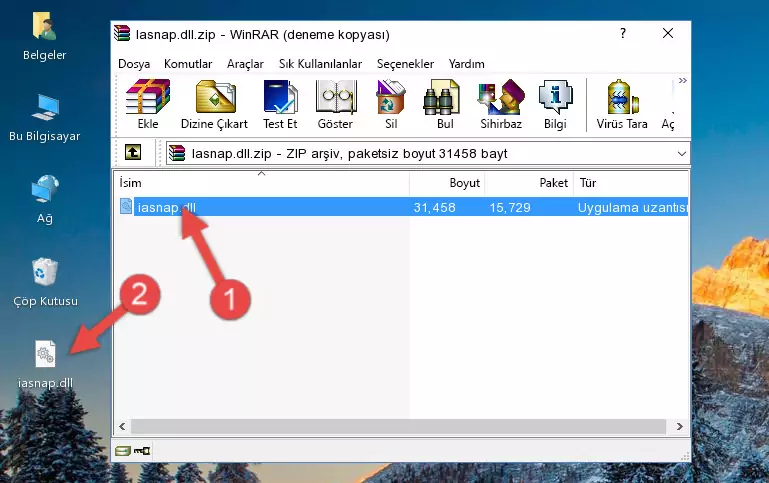Open the Araçlar menu
Viewport: 769px width, 483px height.
click(x=245, y=64)
